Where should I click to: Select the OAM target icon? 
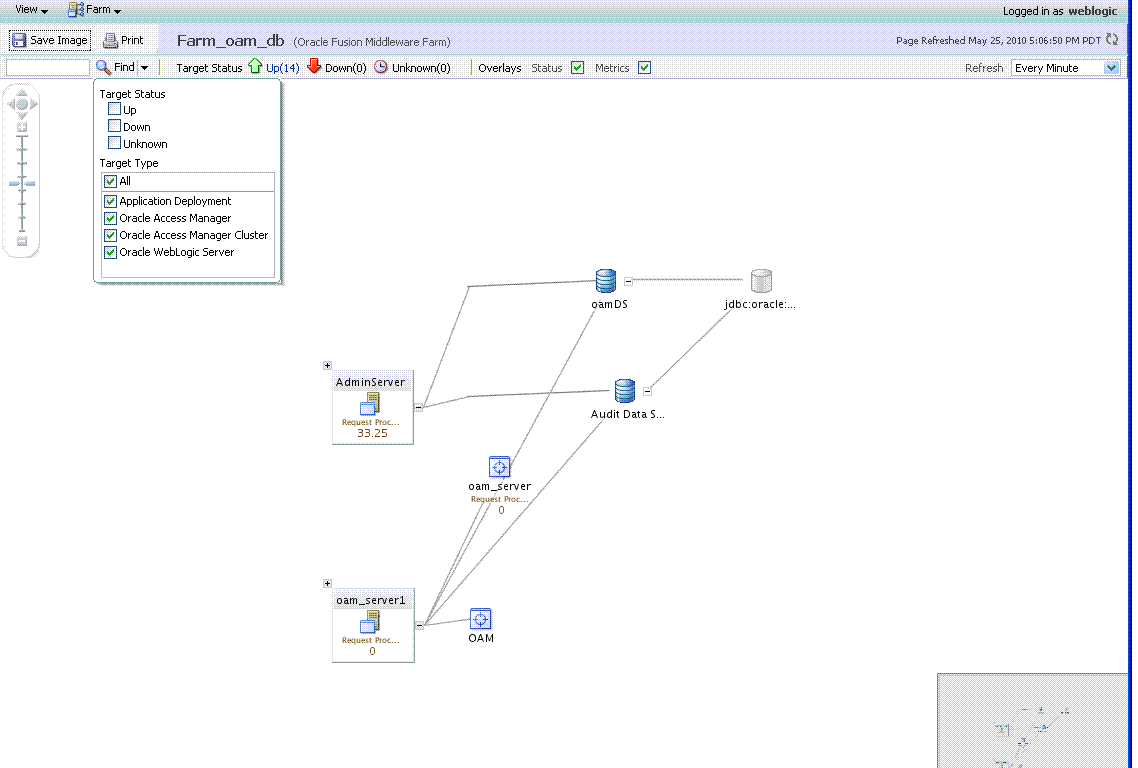pyautogui.click(x=480, y=619)
